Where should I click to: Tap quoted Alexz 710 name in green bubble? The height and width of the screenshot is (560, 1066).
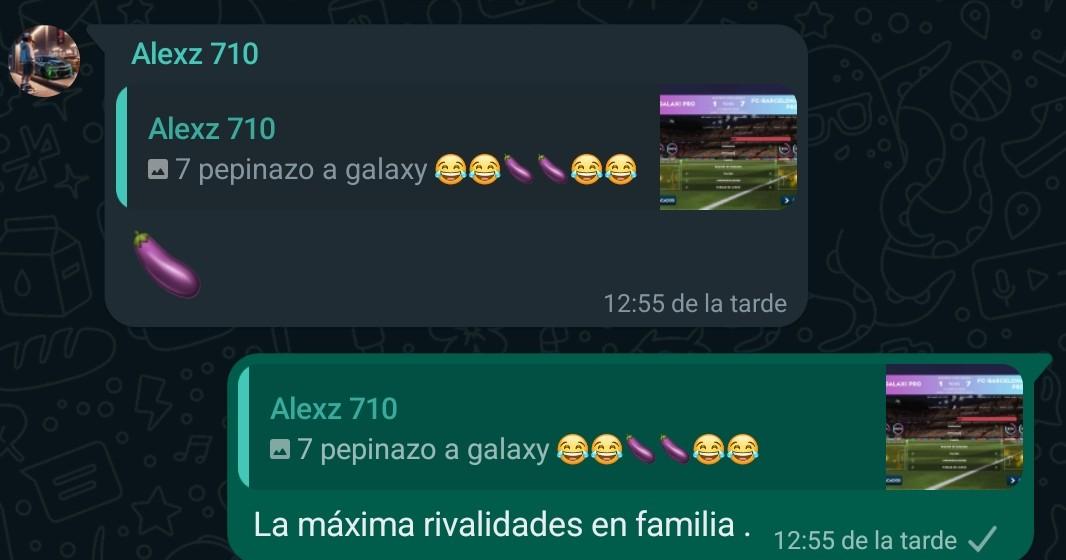tap(334, 408)
